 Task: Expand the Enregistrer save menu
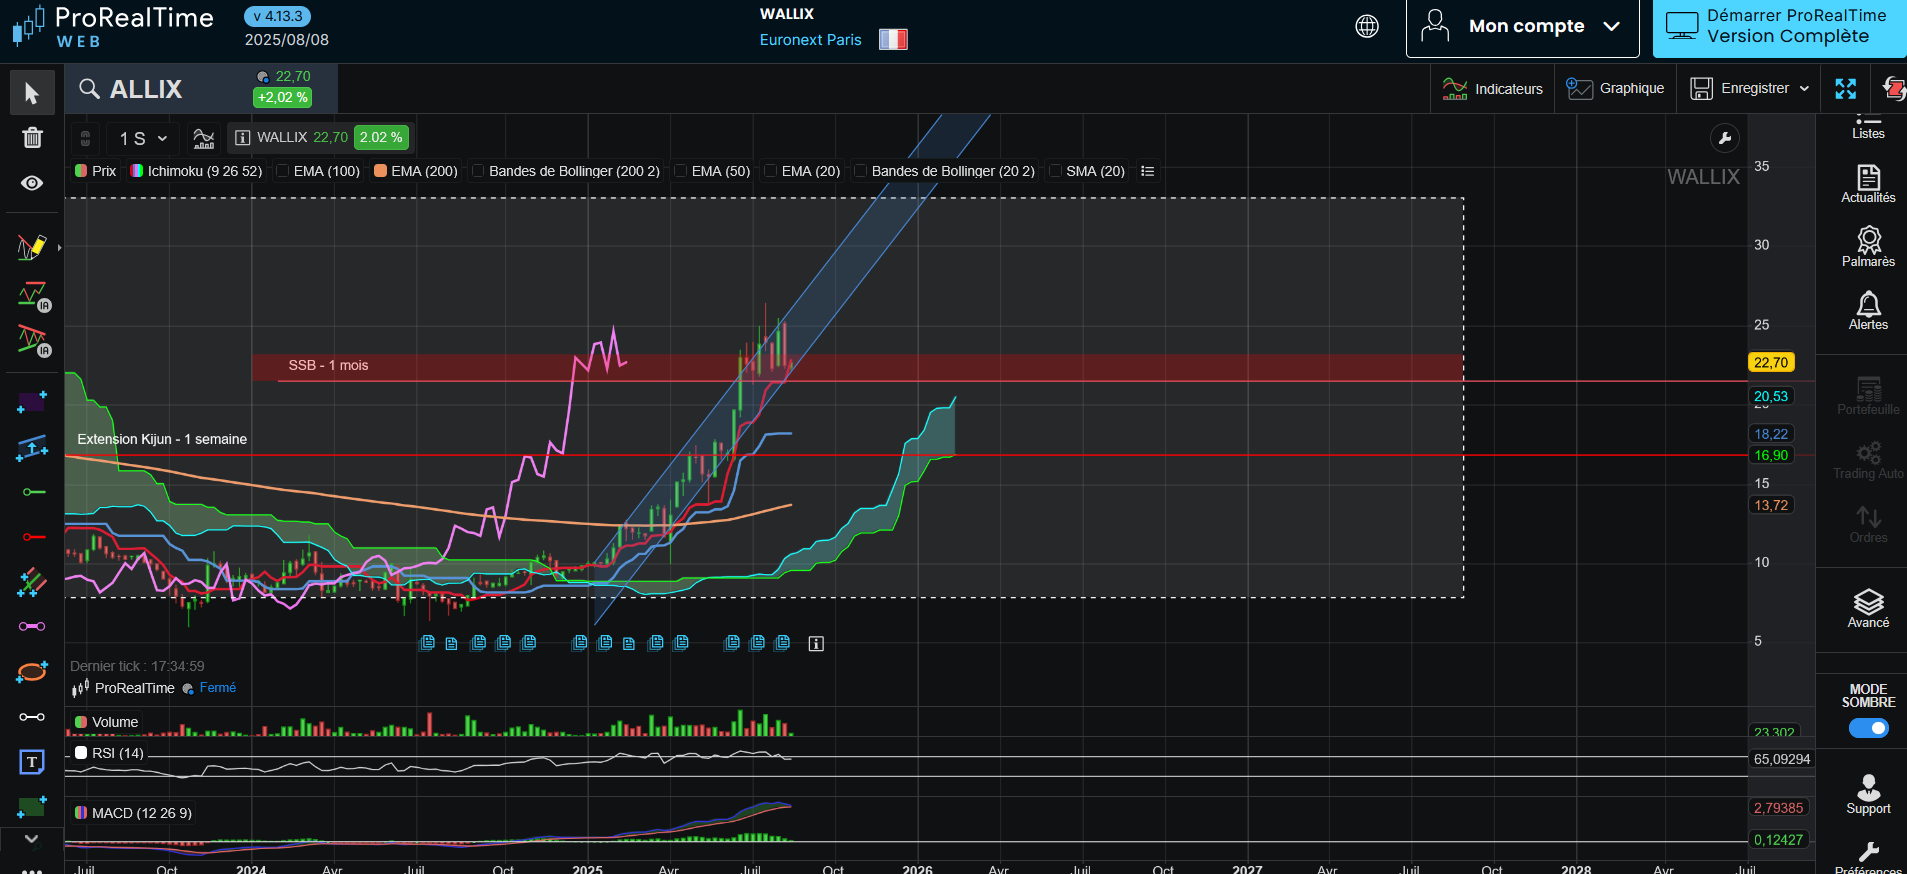[x=1750, y=89]
